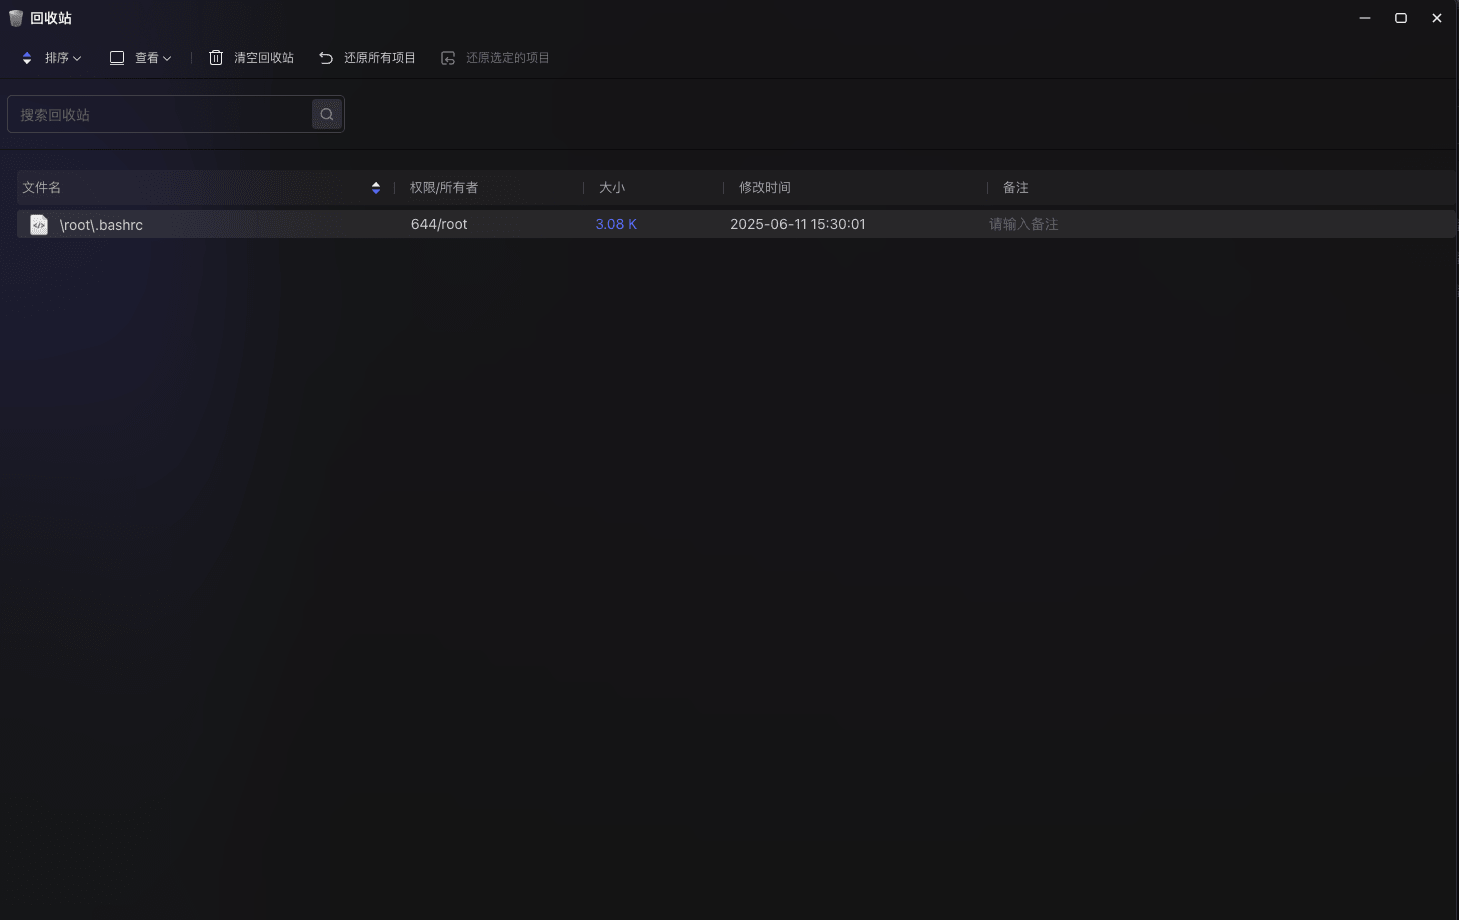The width and height of the screenshot is (1459, 920).
Task: Open the 排序 dropdown menu
Action: (x=52, y=58)
